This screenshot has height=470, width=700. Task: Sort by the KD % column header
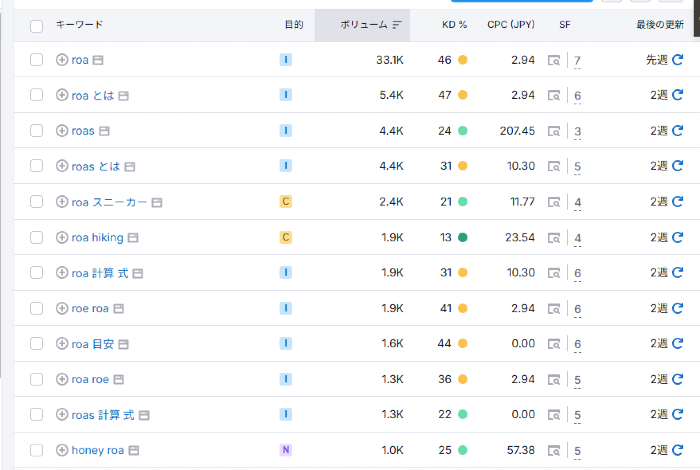pyautogui.click(x=454, y=25)
